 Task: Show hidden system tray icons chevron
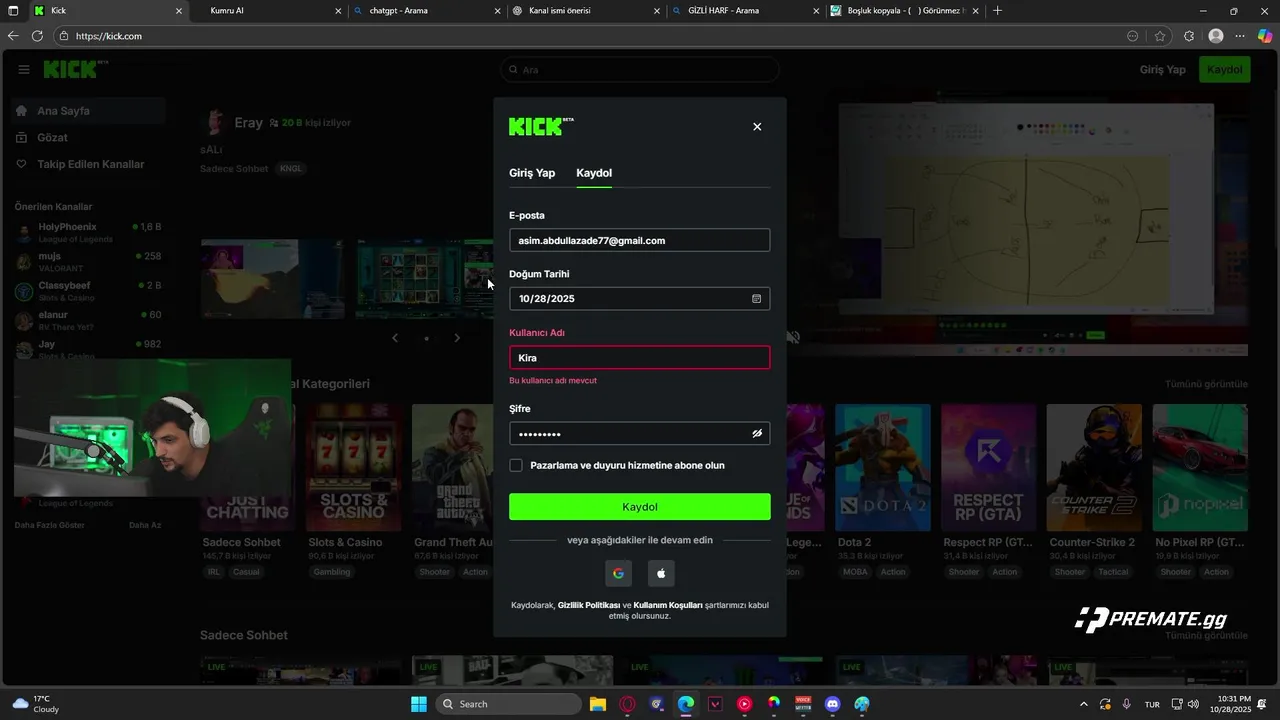pos(1083,704)
